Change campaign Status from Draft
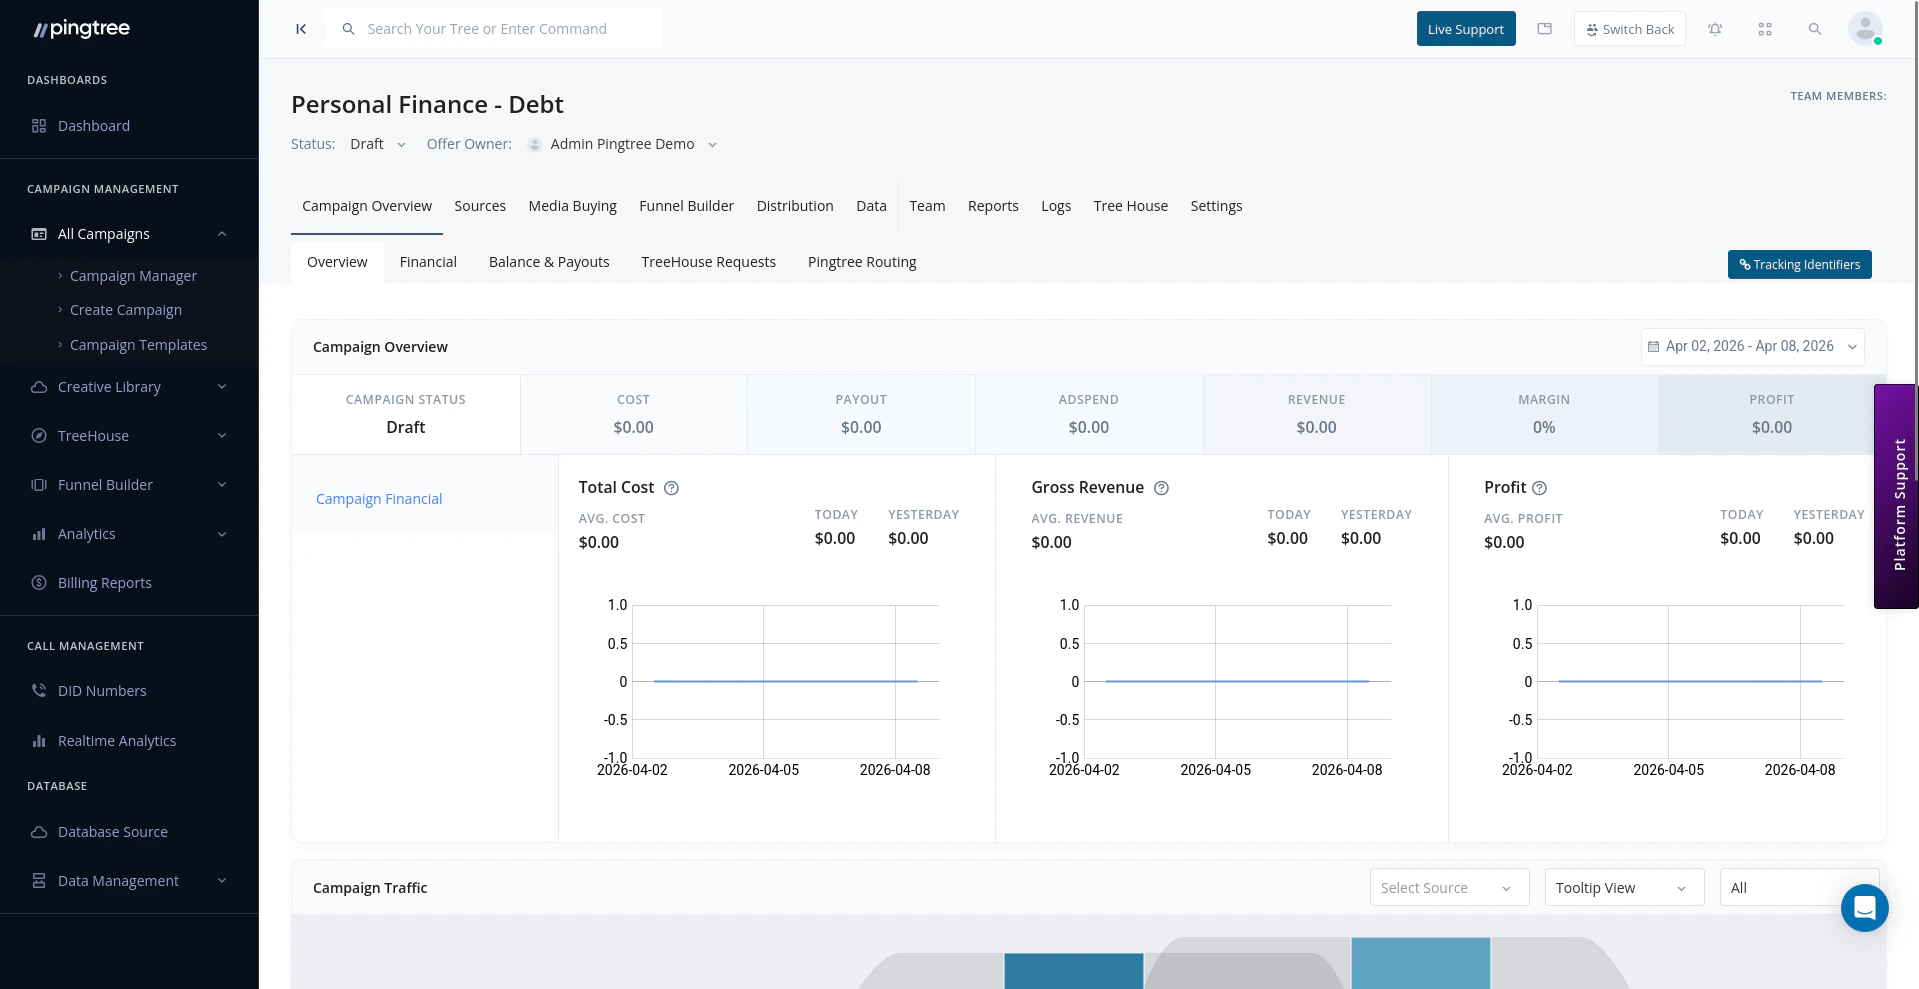 tap(377, 144)
